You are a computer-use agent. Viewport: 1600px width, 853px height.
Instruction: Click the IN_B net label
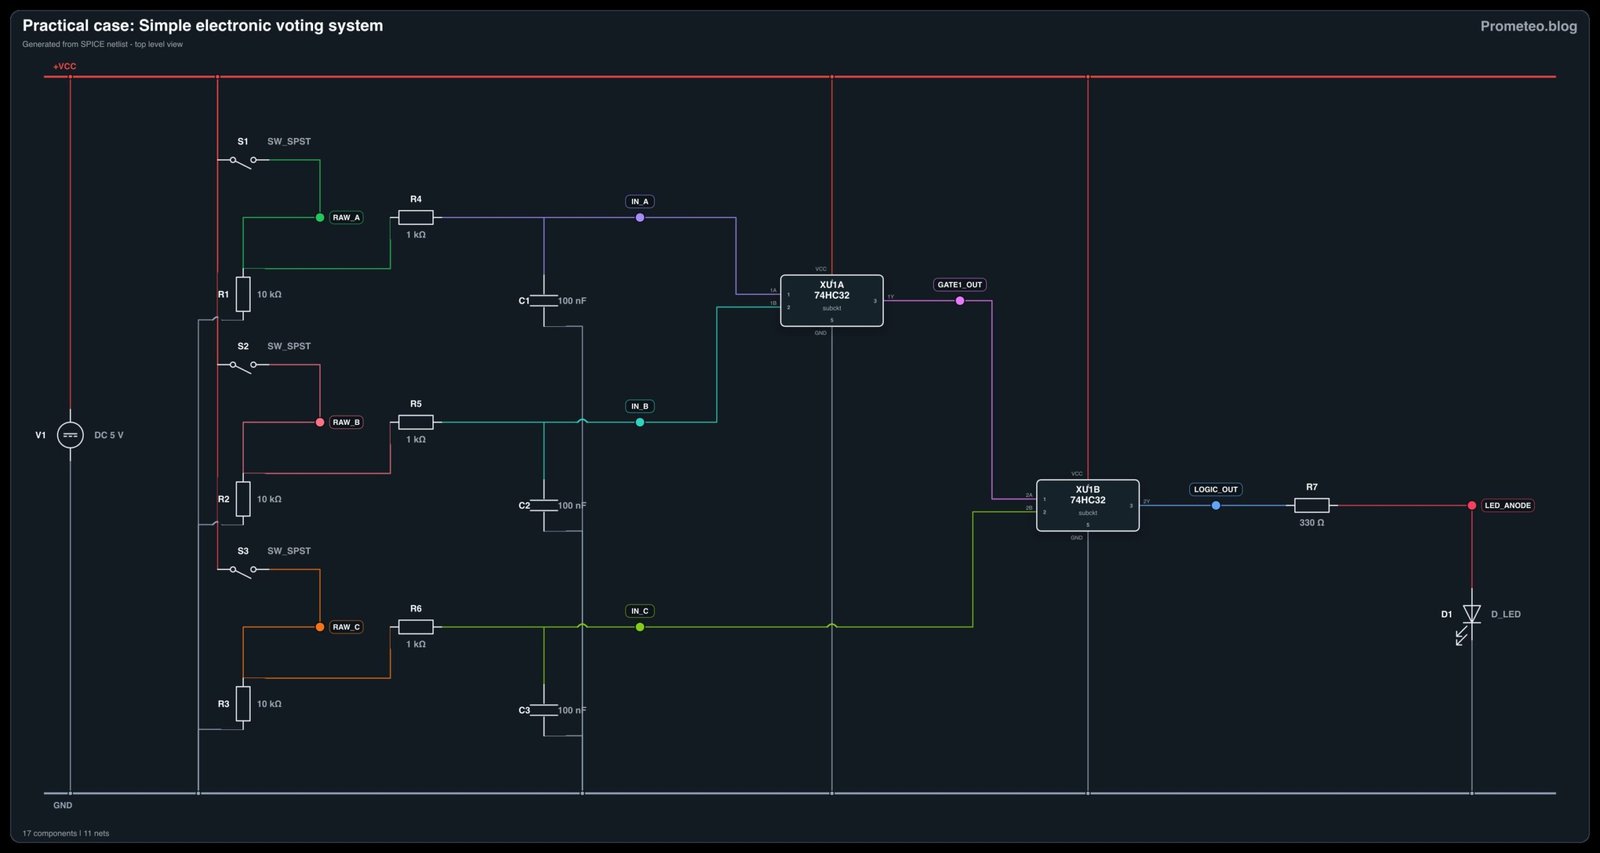point(640,406)
